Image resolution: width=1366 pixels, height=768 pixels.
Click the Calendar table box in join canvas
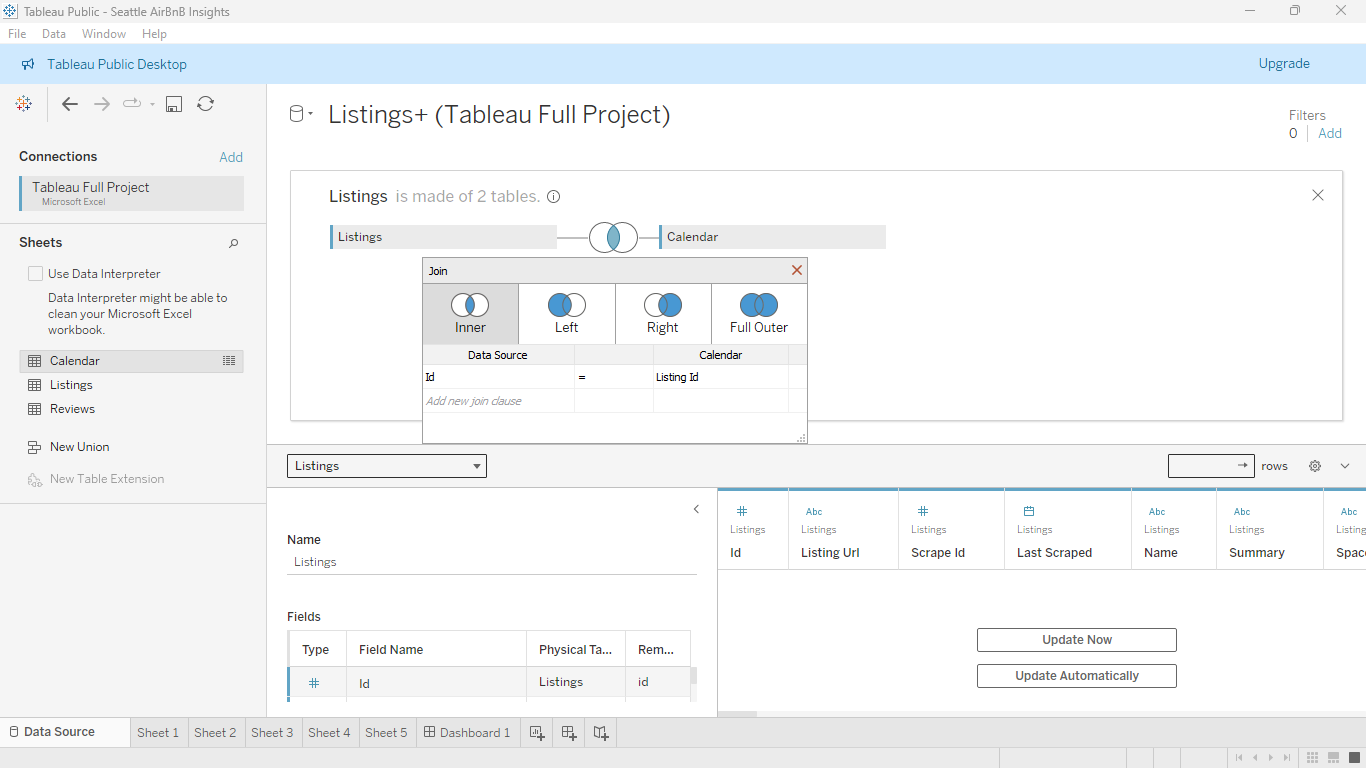click(773, 237)
